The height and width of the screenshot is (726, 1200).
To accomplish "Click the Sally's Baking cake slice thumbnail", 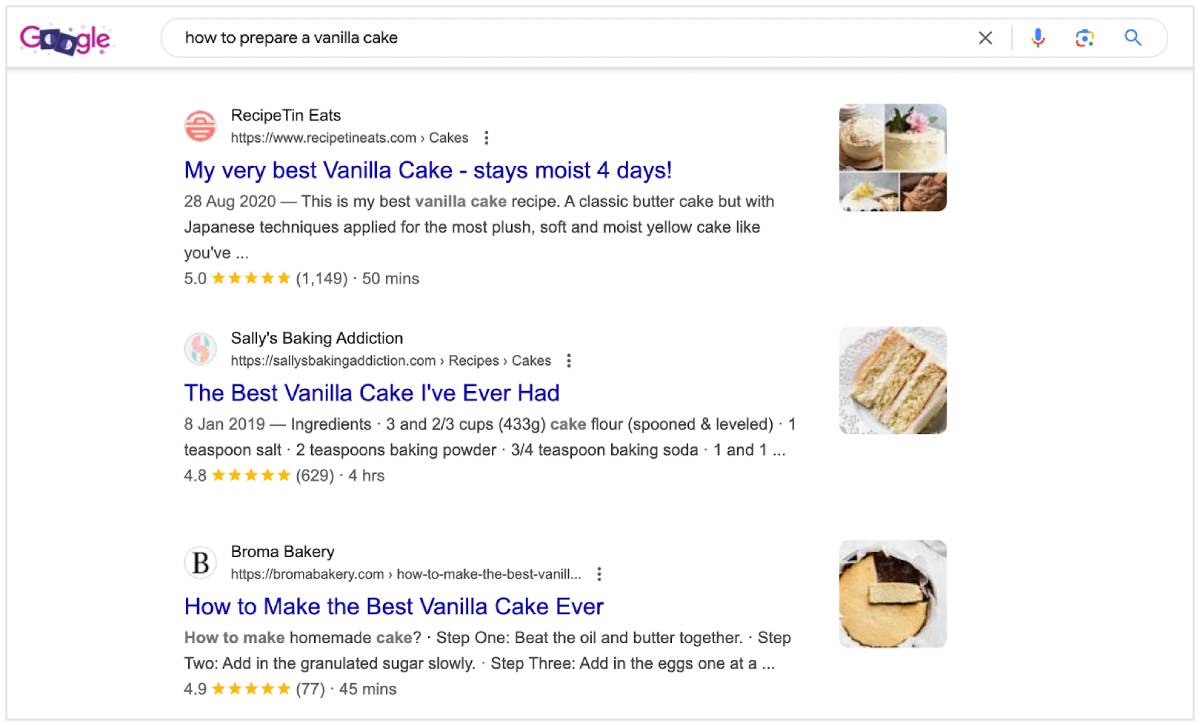I will (x=893, y=381).
